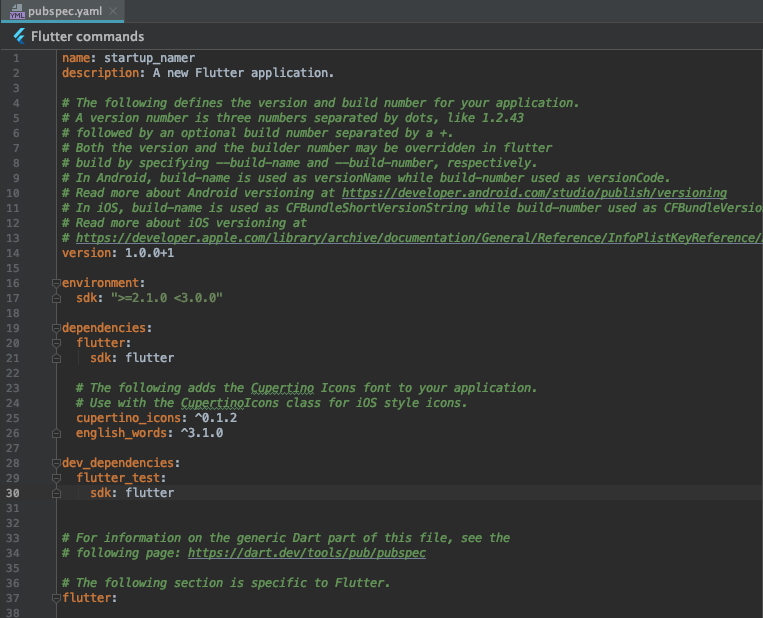Click the flutter_test key
Screen dimensions: 763x618
tap(118, 478)
